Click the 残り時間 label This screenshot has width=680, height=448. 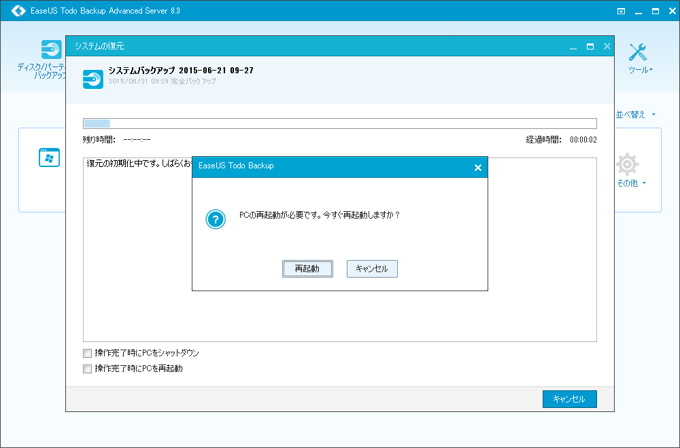[99, 140]
